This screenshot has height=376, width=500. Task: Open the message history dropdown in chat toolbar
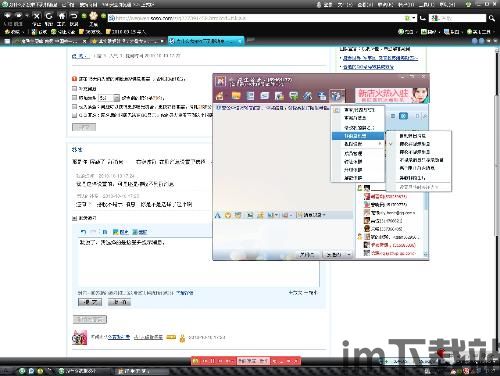310,215
